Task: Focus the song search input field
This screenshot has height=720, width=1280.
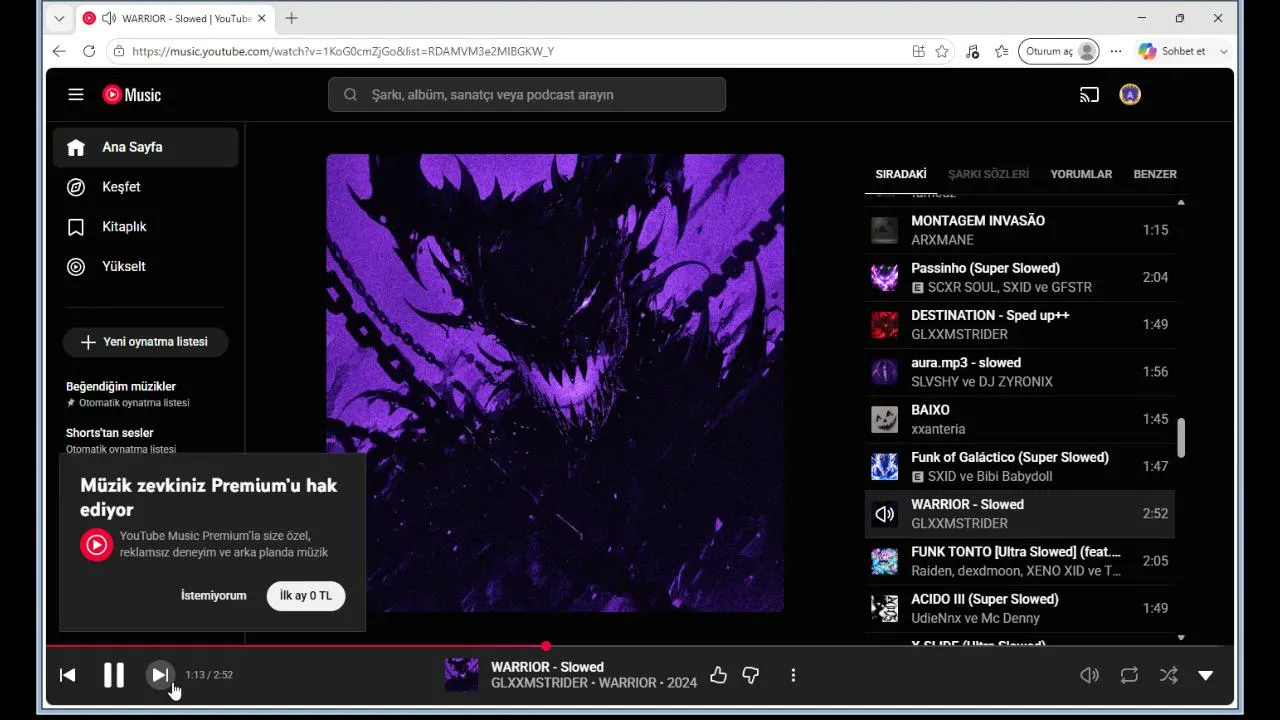Action: pyautogui.click(x=527, y=95)
